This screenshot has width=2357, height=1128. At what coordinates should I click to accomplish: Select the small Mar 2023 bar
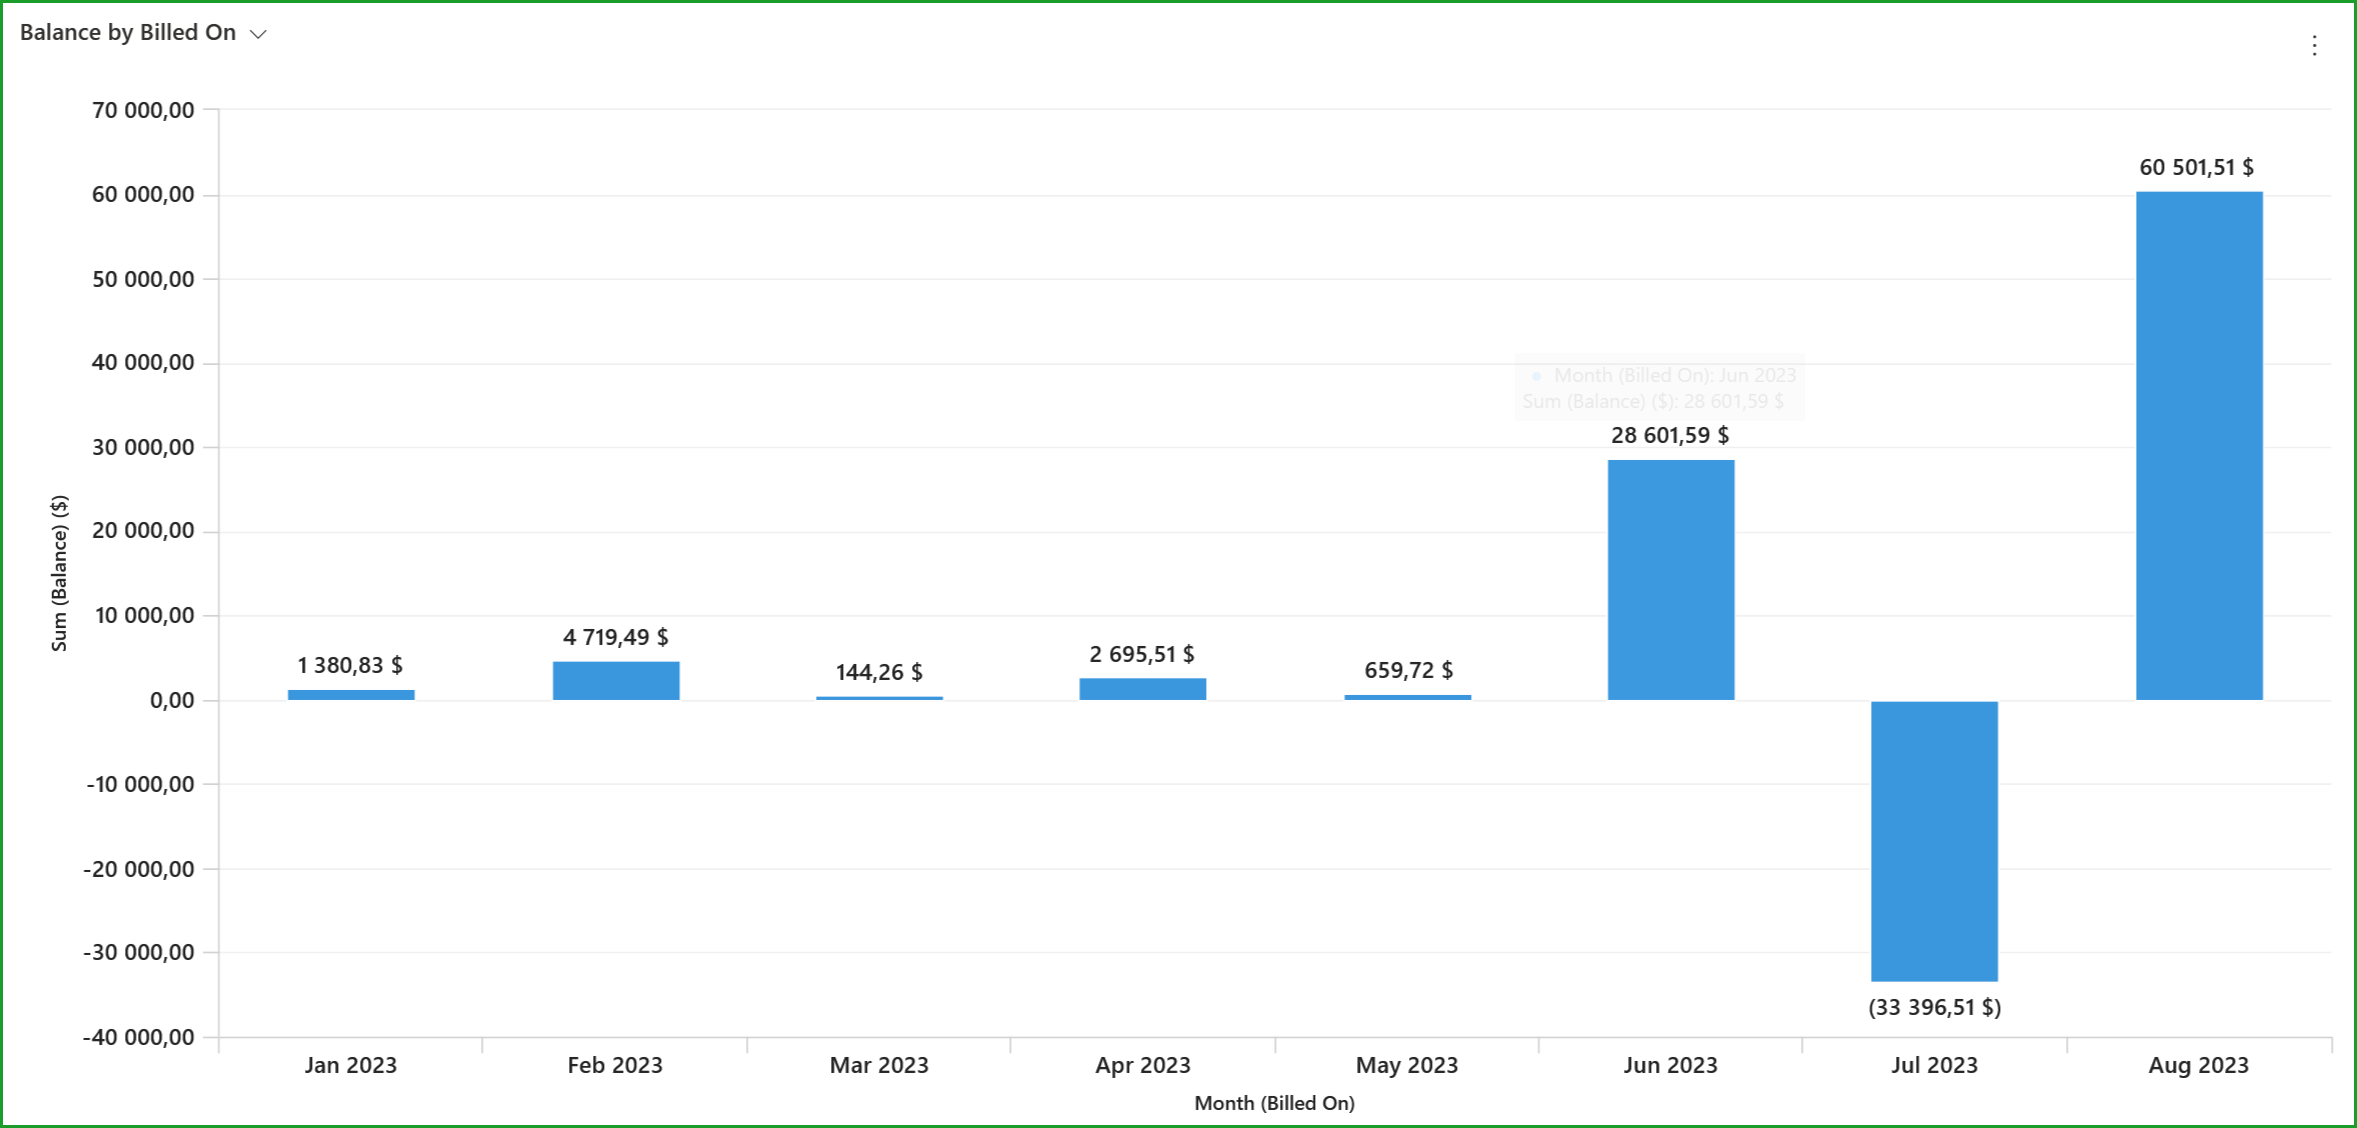(878, 696)
